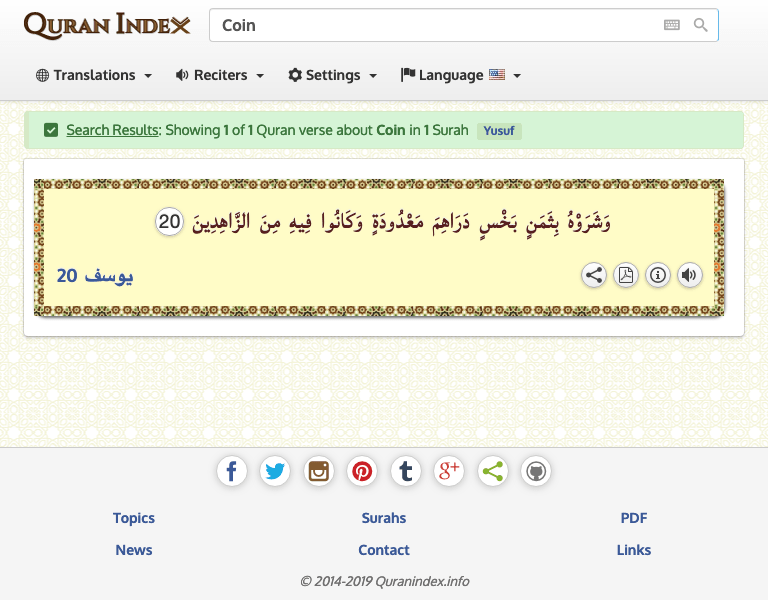Open Google Plus social icon
Screen dimensions: 768x600
coord(449,471)
